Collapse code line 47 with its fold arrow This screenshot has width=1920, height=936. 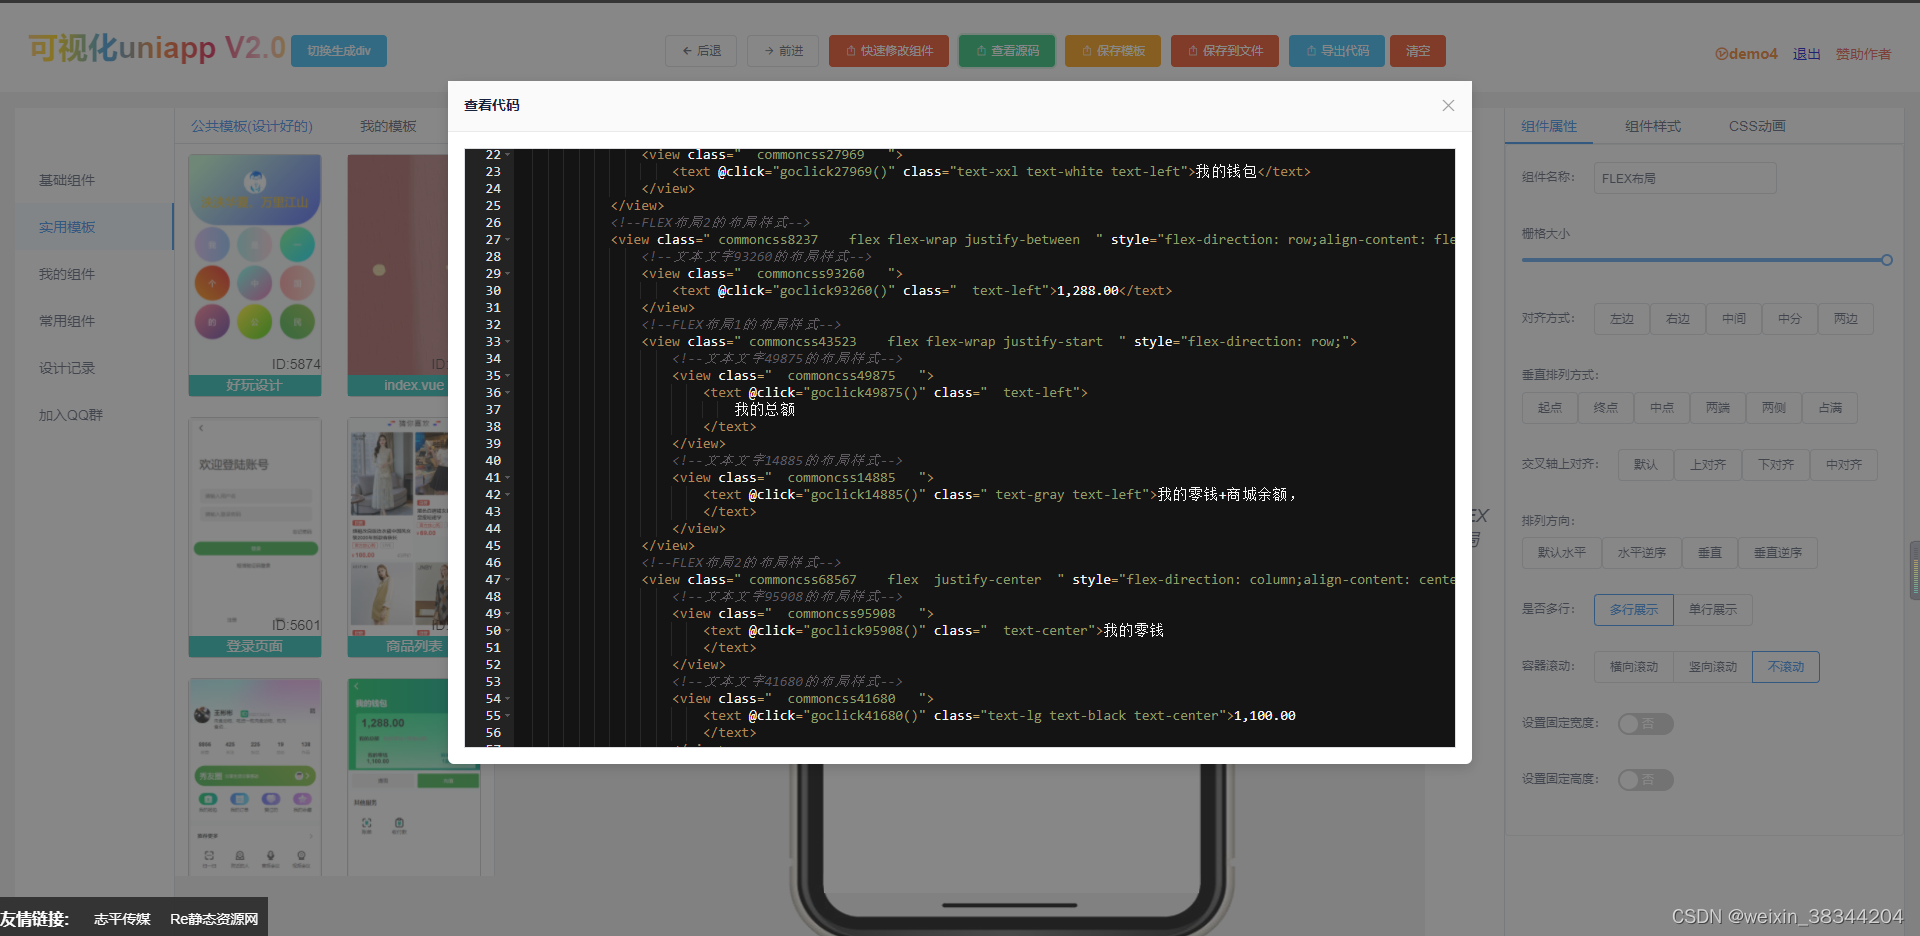pos(507,580)
